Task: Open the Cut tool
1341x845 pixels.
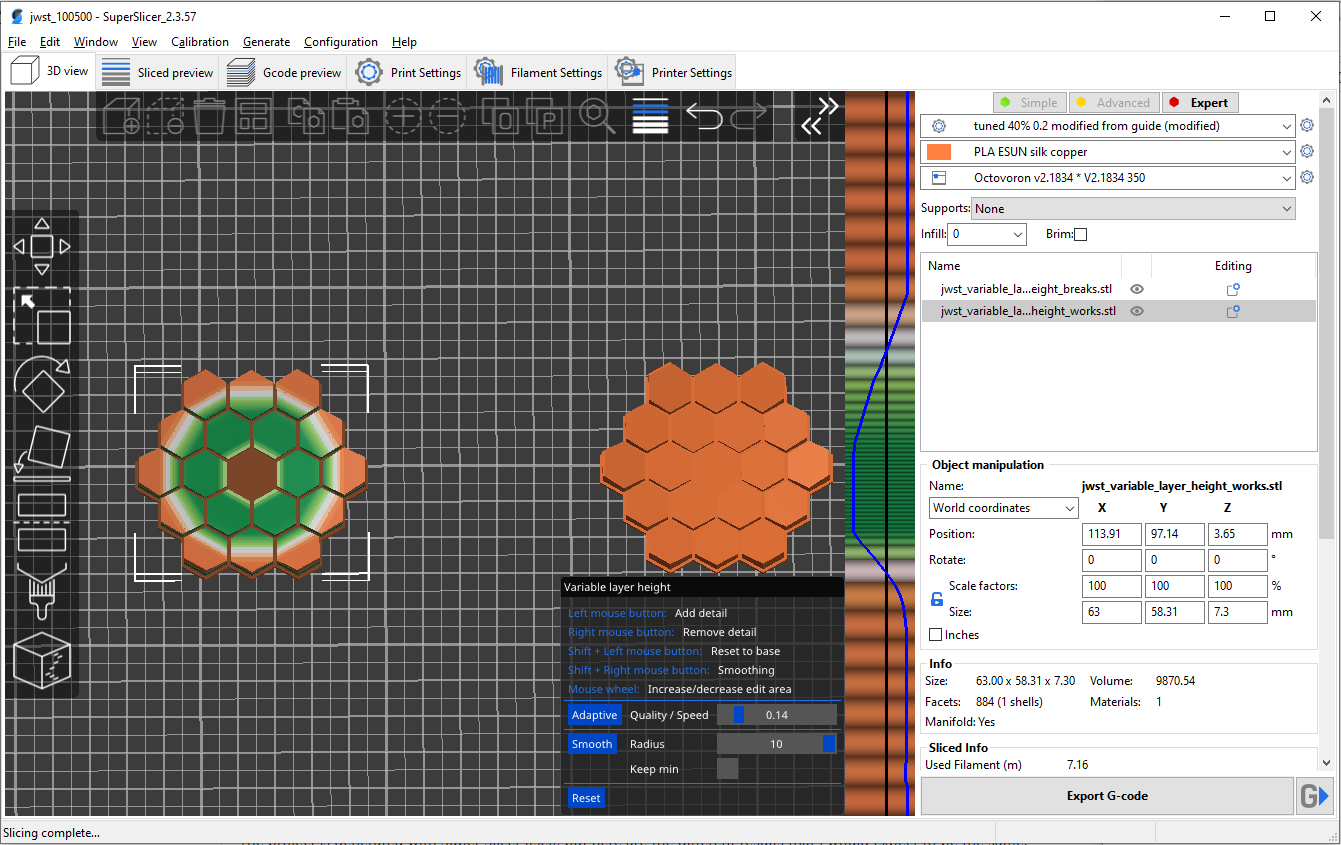Action: [41, 521]
